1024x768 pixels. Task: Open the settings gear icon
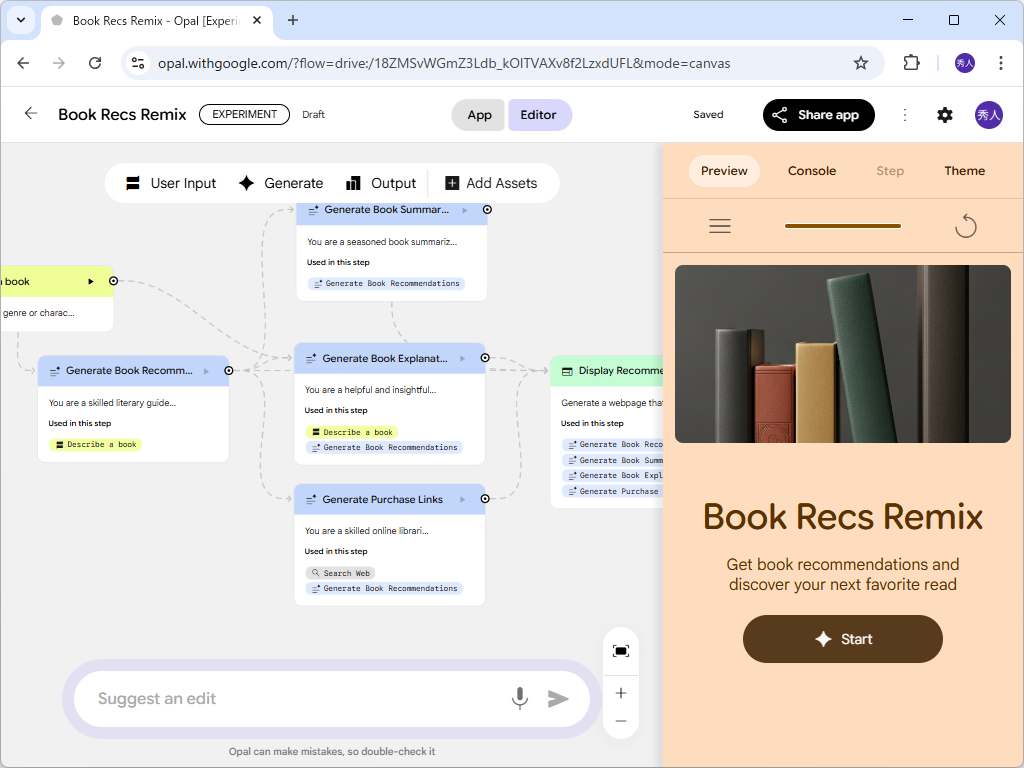tap(944, 115)
